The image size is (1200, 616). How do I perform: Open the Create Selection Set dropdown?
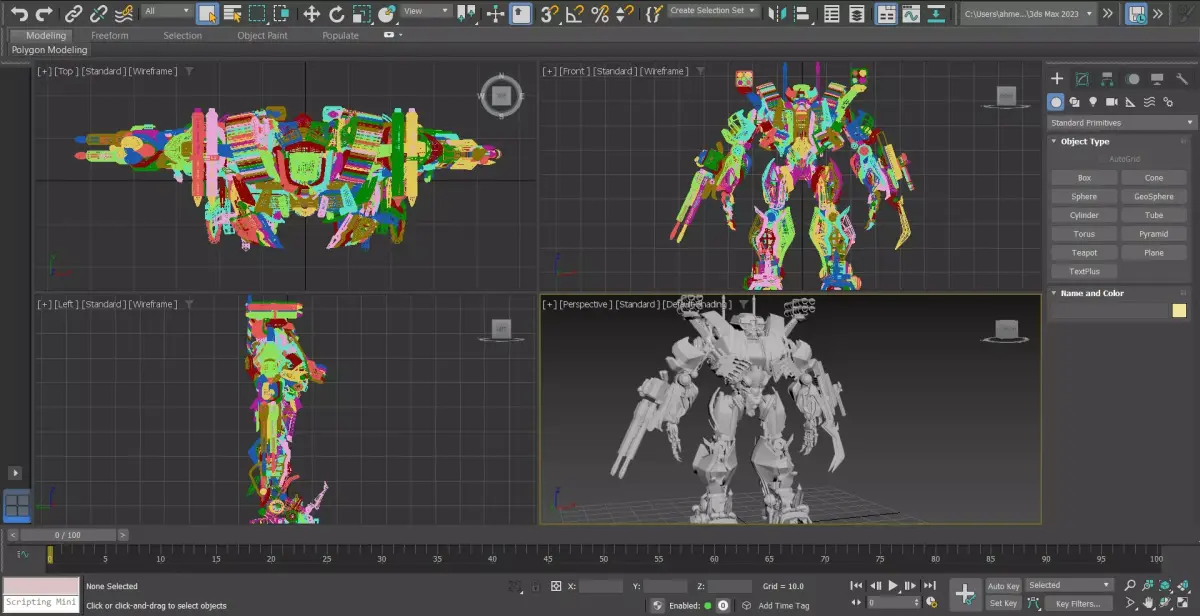click(714, 11)
